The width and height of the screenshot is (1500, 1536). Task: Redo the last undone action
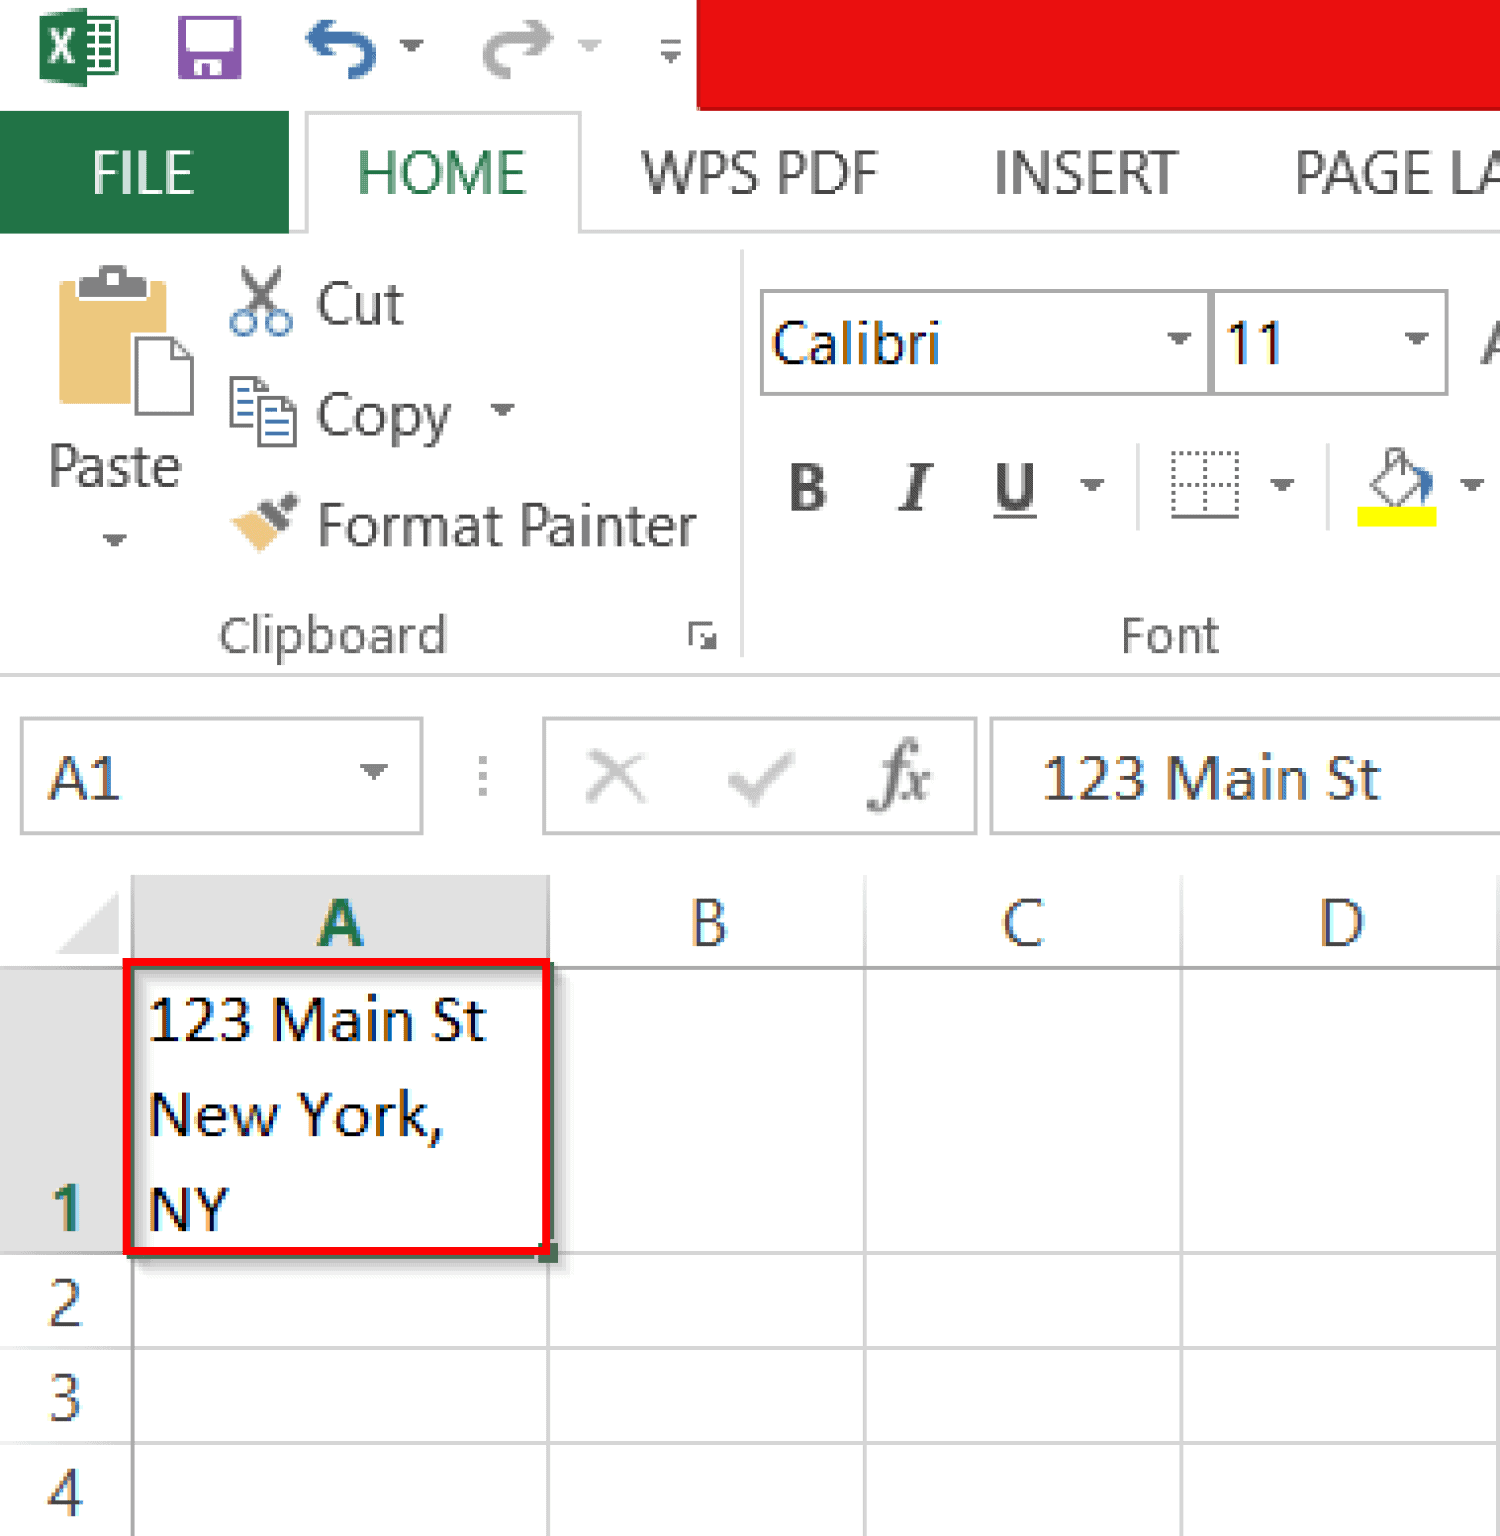(517, 47)
